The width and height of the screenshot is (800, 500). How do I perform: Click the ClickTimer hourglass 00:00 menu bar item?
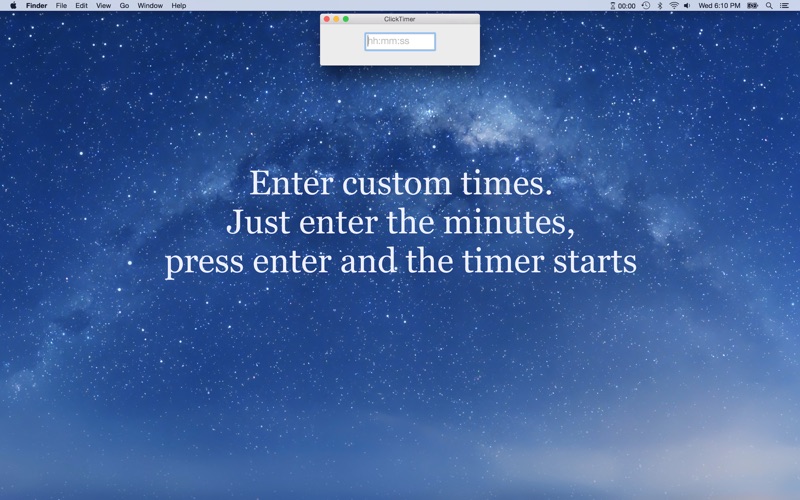point(622,6)
